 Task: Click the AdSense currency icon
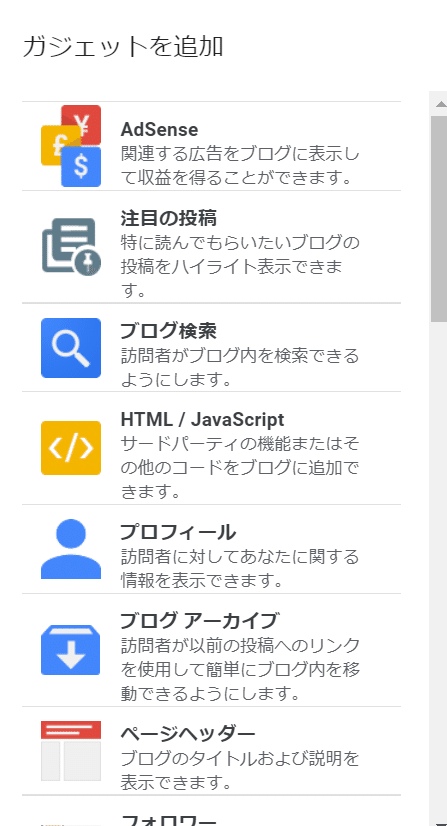click(71, 146)
